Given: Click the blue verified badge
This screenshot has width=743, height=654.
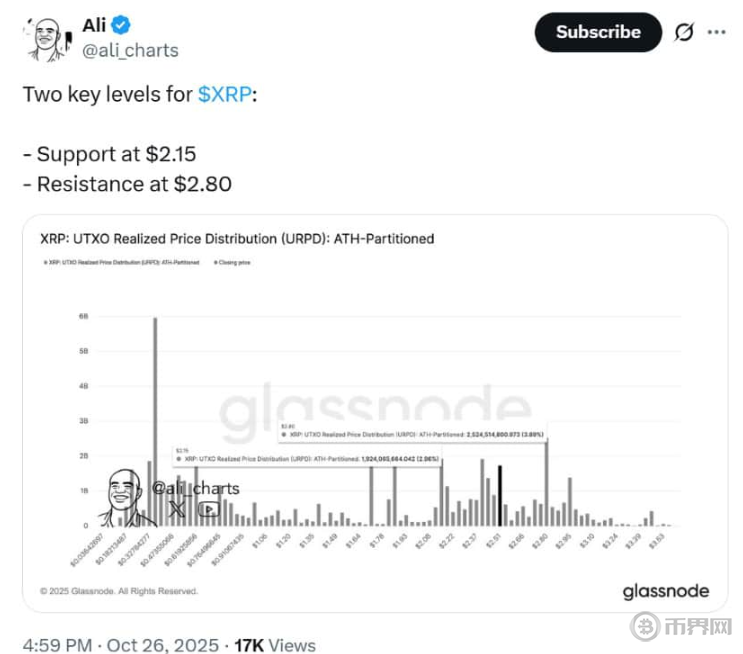Looking at the screenshot, I should [122, 25].
